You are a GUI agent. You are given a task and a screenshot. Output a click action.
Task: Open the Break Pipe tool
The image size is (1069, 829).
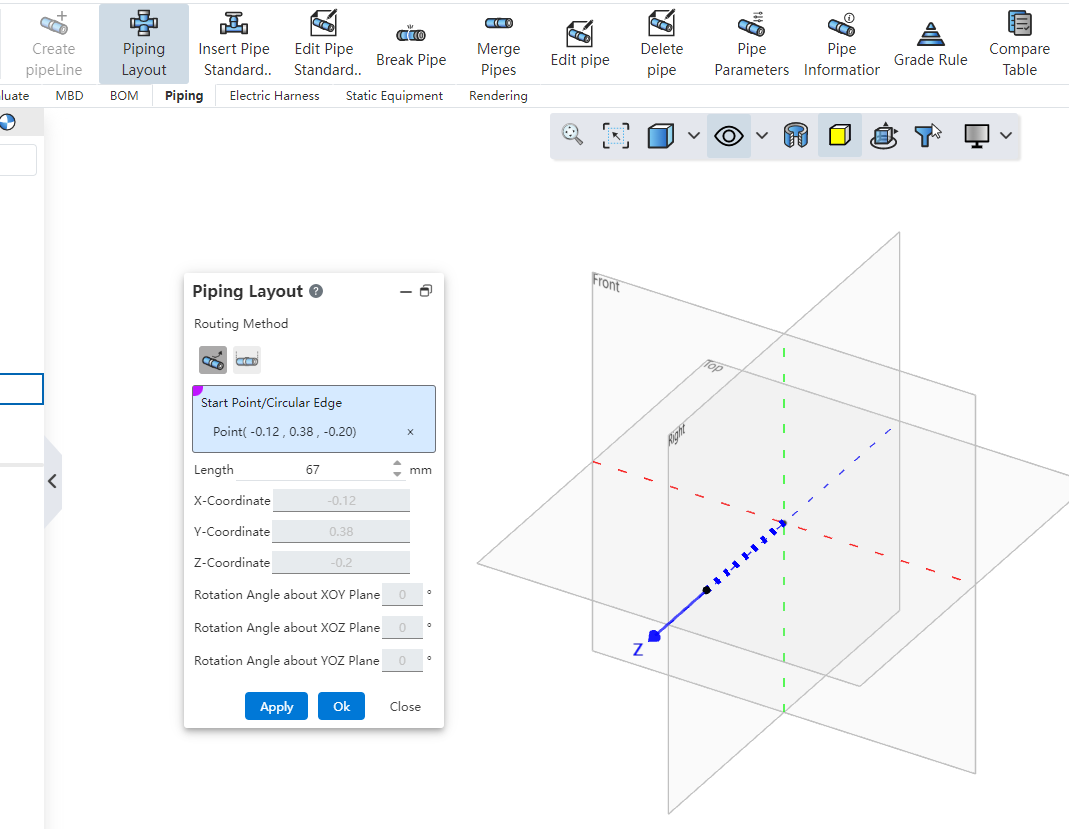tap(411, 43)
